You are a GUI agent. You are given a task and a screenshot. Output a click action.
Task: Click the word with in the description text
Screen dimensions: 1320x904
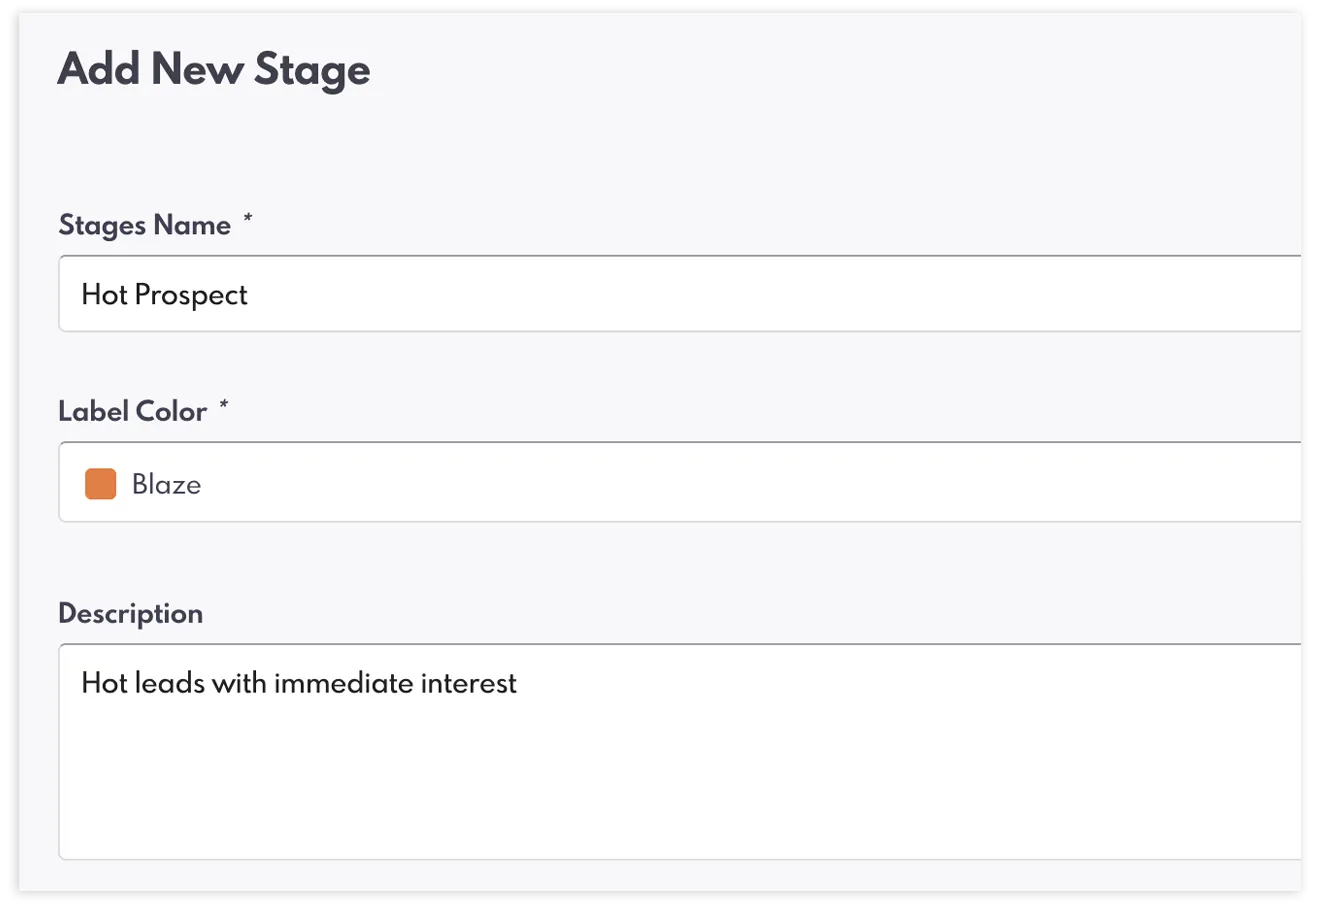[238, 683]
